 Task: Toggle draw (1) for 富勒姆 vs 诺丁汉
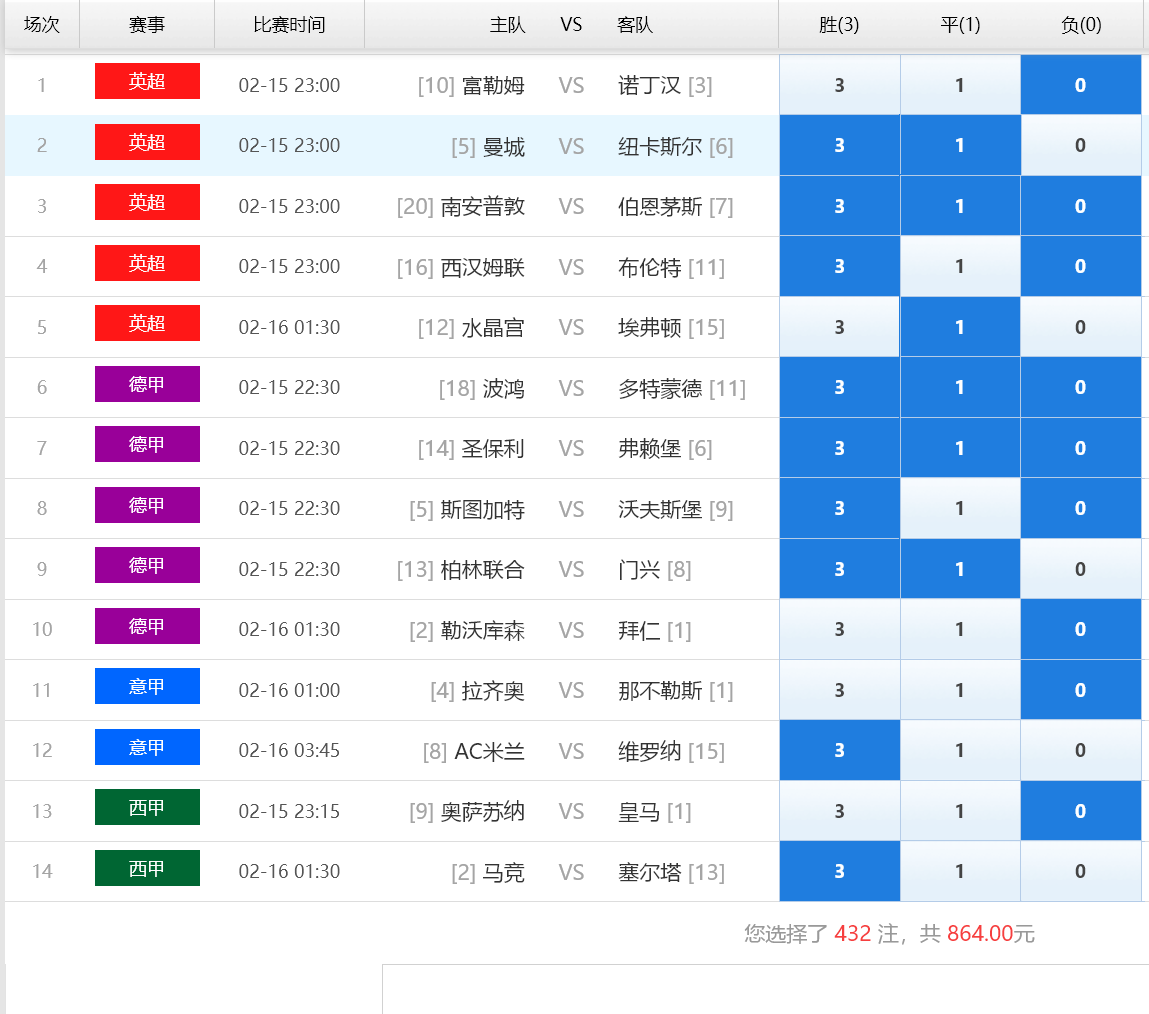pyautogui.click(x=960, y=85)
